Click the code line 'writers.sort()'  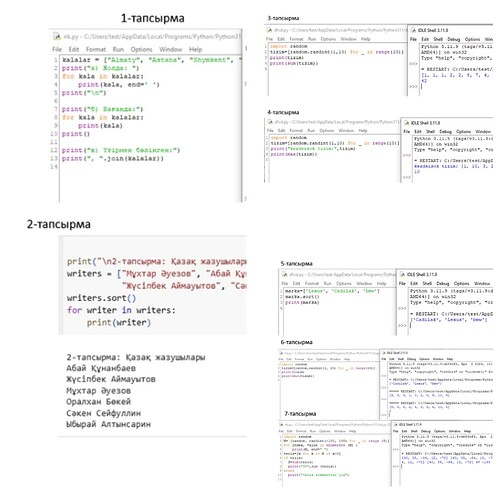click(101, 298)
